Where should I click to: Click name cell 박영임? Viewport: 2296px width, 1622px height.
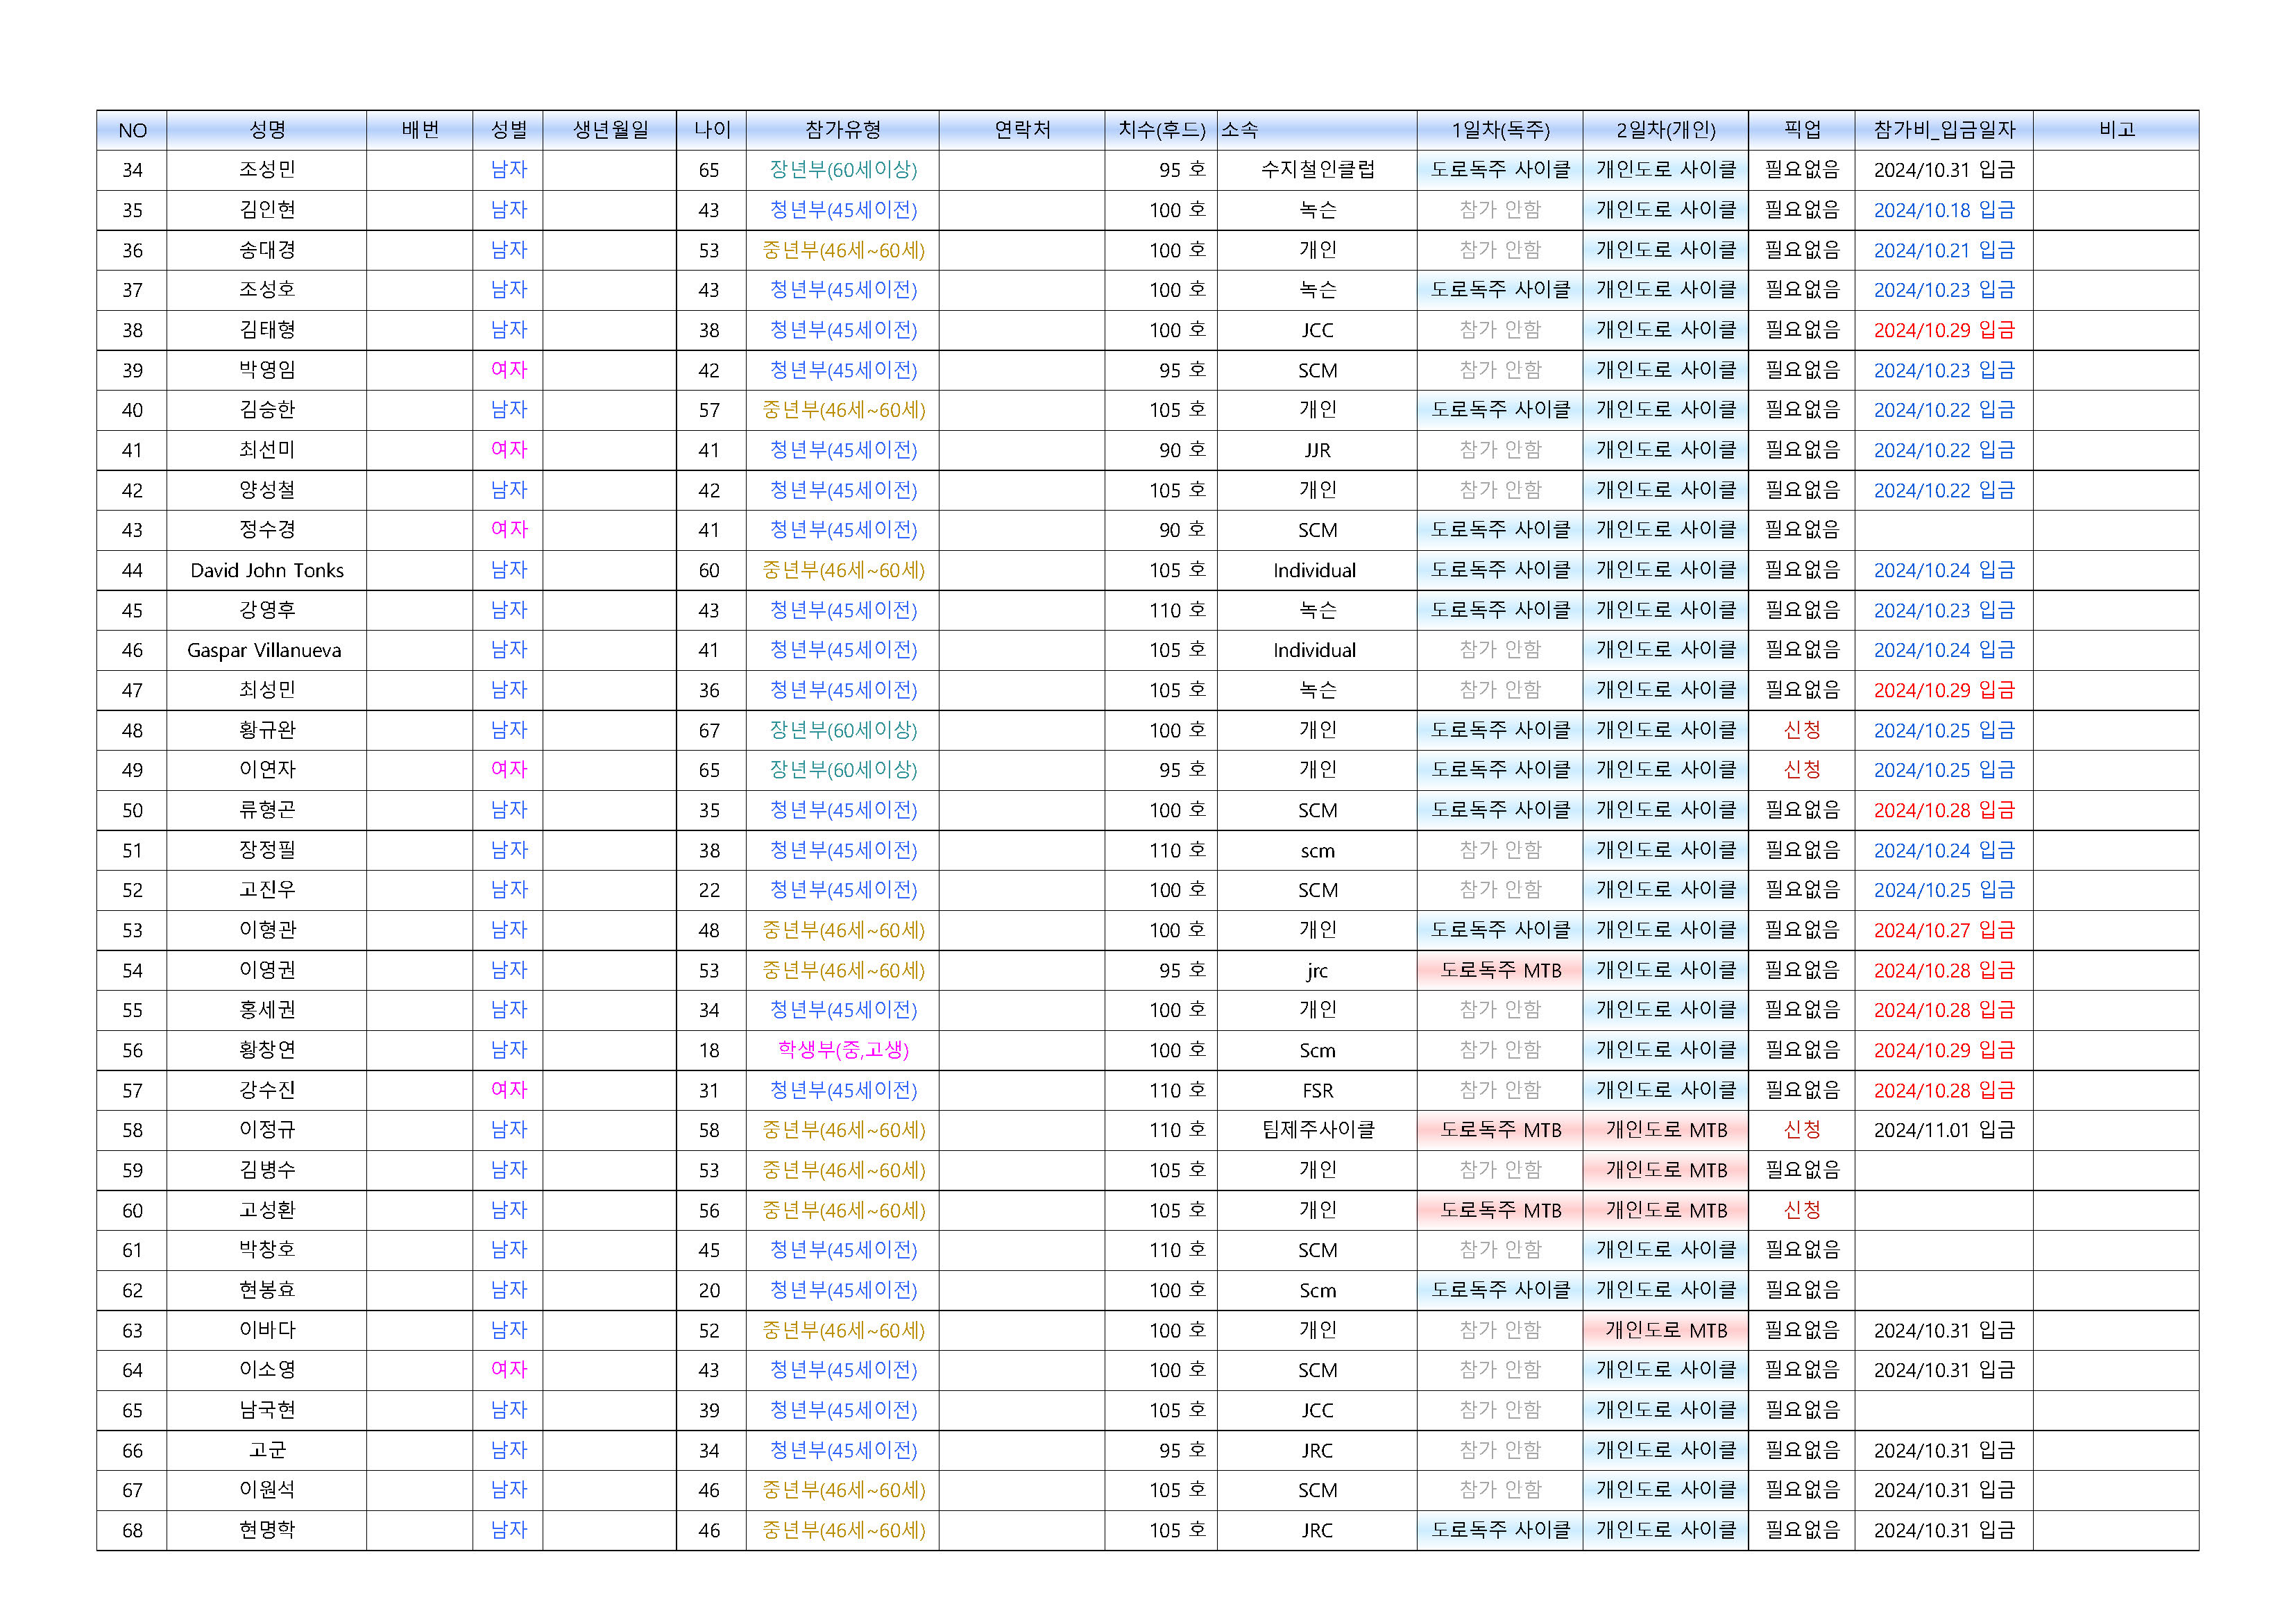pyautogui.click(x=267, y=370)
